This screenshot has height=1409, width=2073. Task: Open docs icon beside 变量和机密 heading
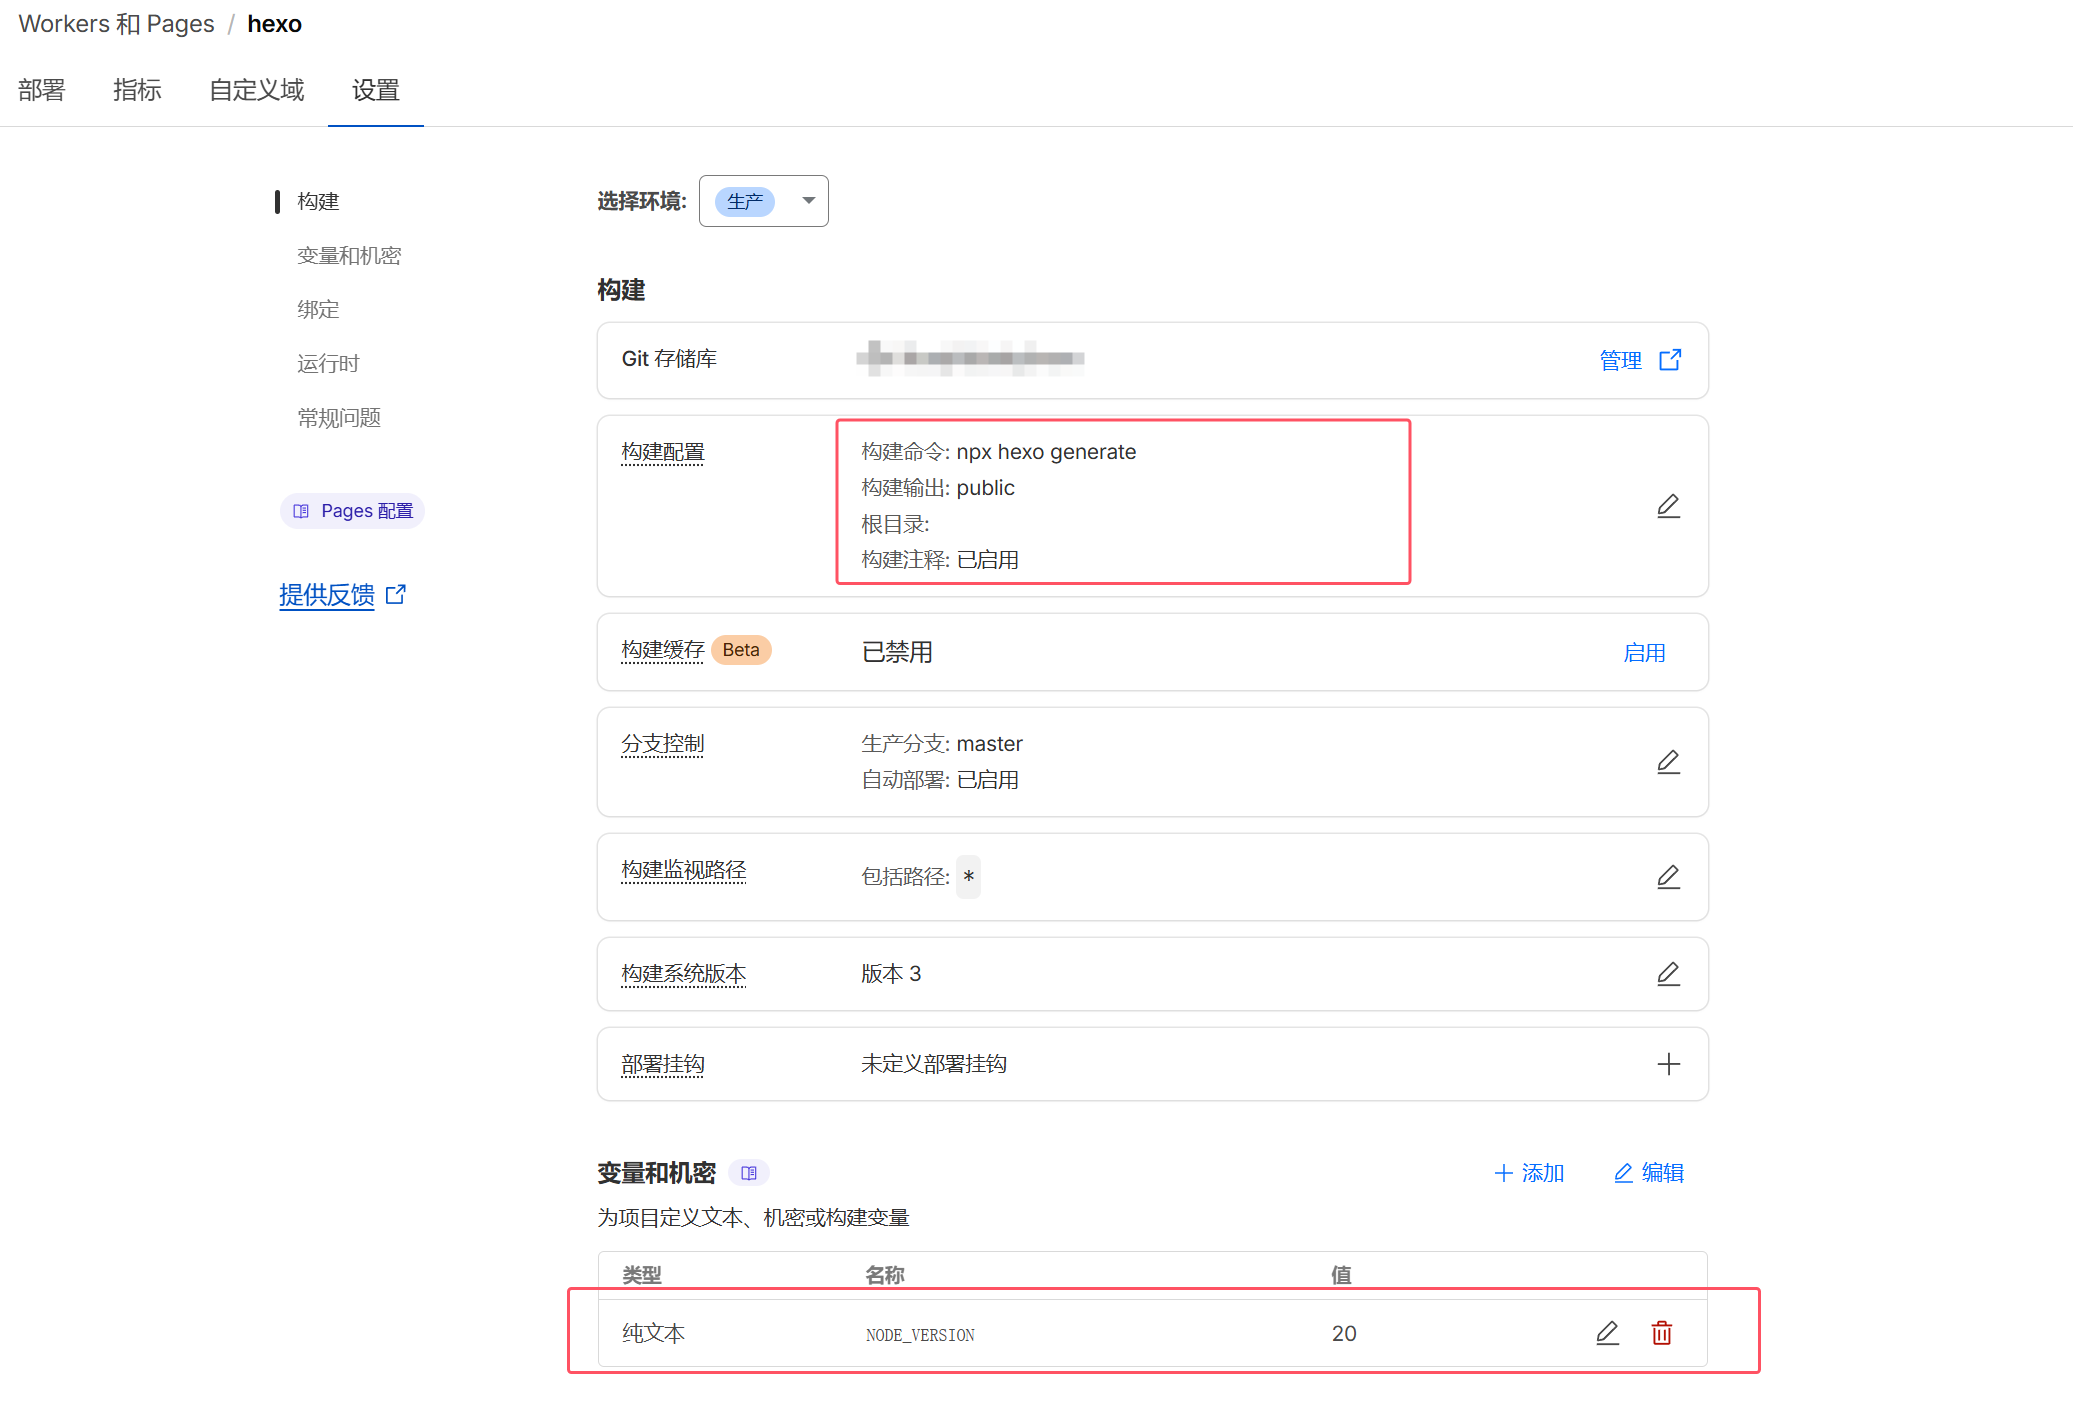tap(749, 1173)
